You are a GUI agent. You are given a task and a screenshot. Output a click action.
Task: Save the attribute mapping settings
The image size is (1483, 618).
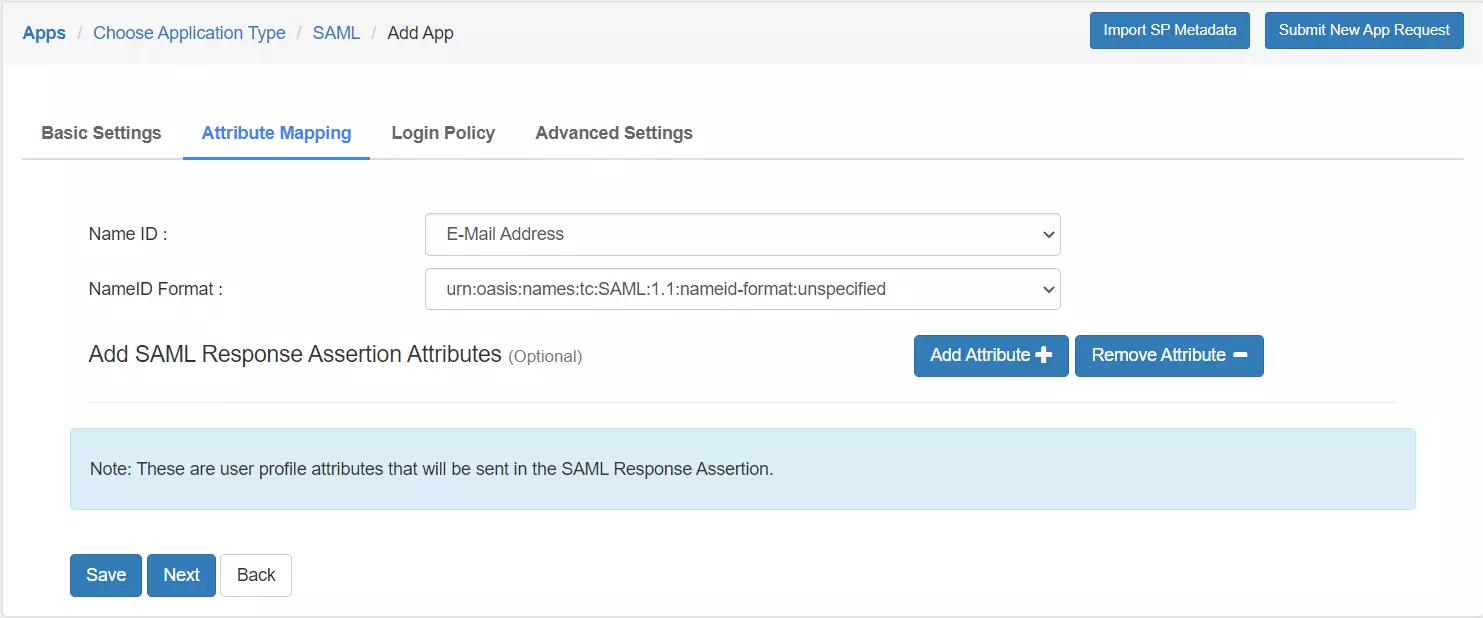[x=105, y=574]
